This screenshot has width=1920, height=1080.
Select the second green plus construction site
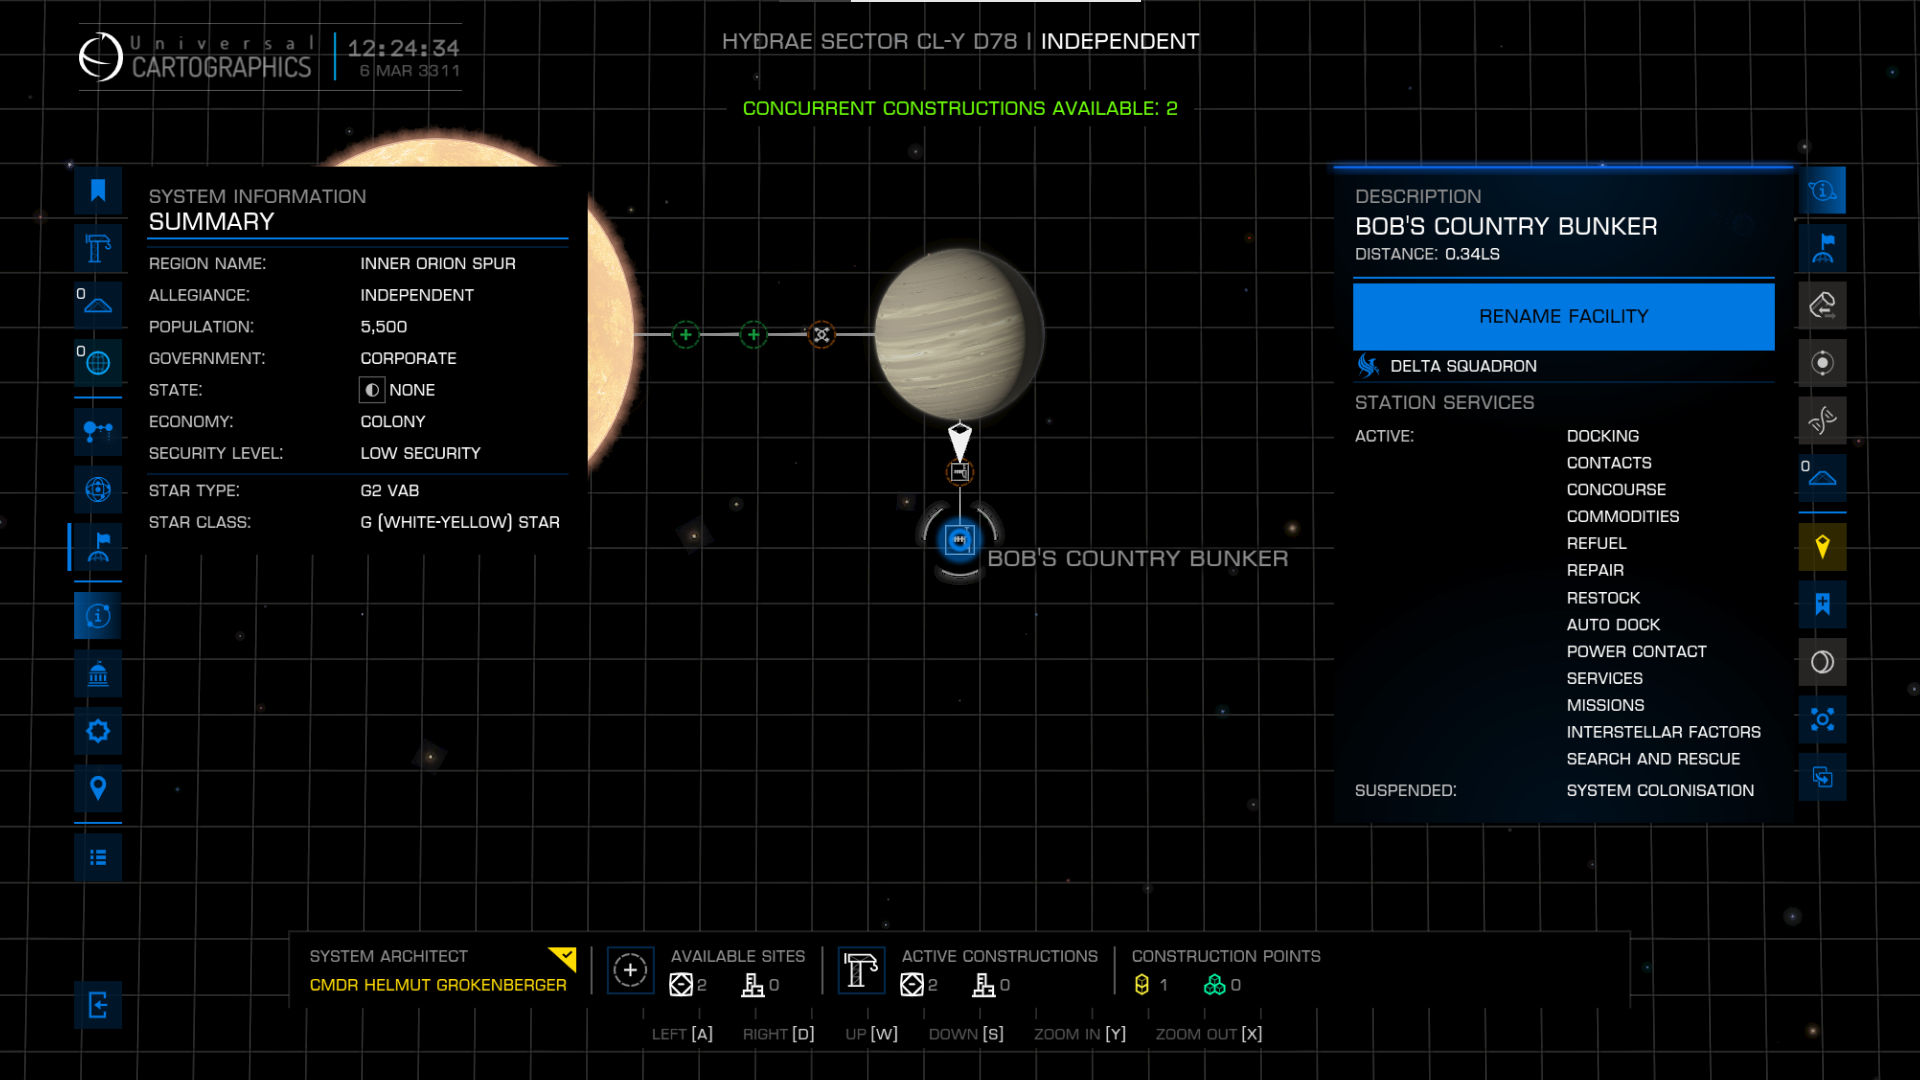pos(753,335)
